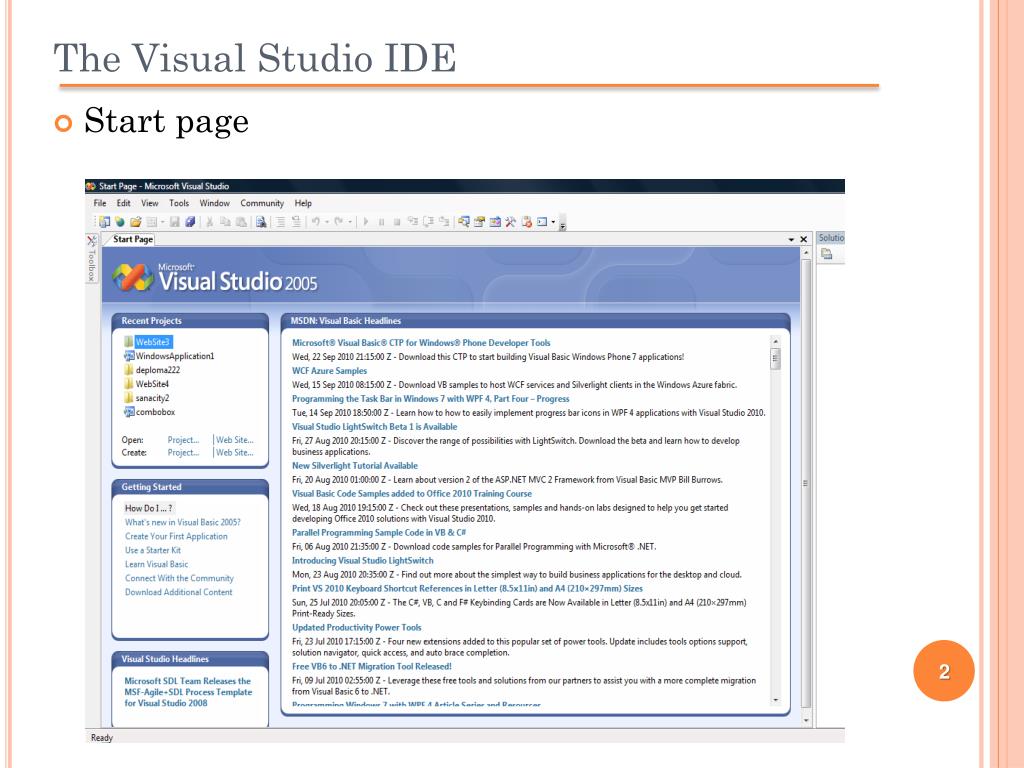The width and height of the screenshot is (1024, 768).
Task: Click the Solution Explorer panel toolbar icon
Action: pos(827,254)
